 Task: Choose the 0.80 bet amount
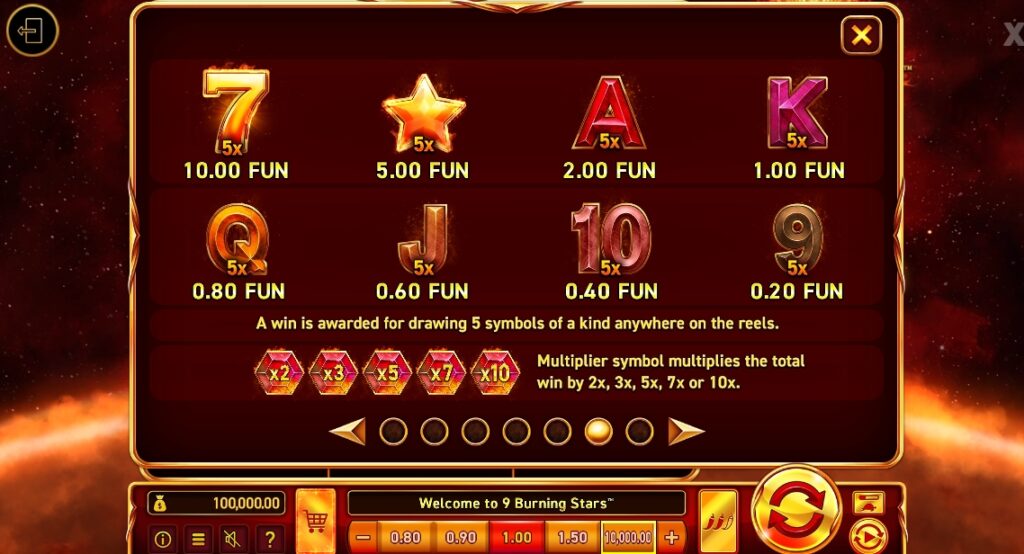click(x=406, y=538)
